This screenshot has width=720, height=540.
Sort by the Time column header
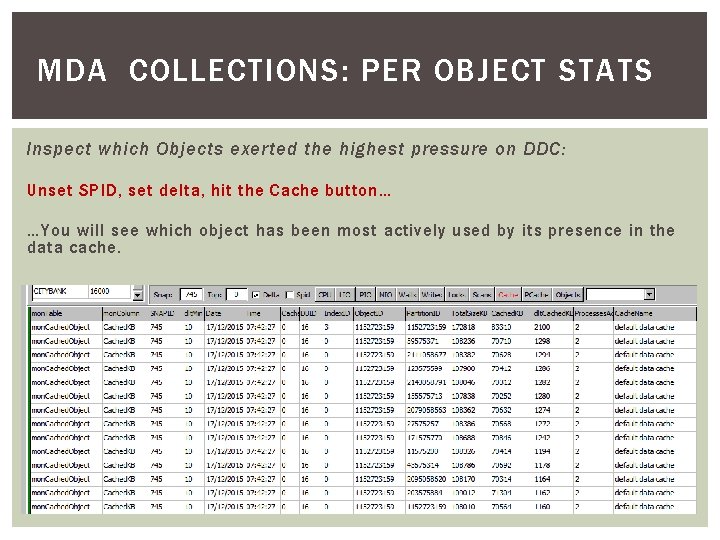pyautogui.click(x=262, y=314)
